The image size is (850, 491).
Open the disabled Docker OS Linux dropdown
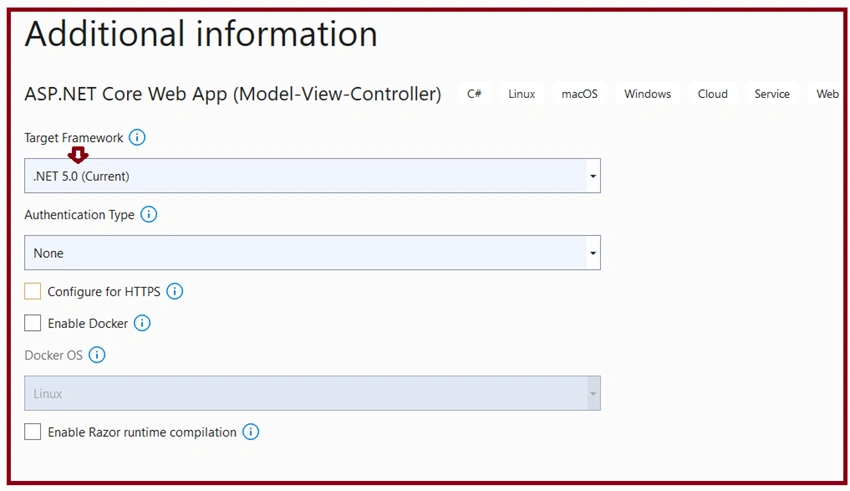(312, 393)
